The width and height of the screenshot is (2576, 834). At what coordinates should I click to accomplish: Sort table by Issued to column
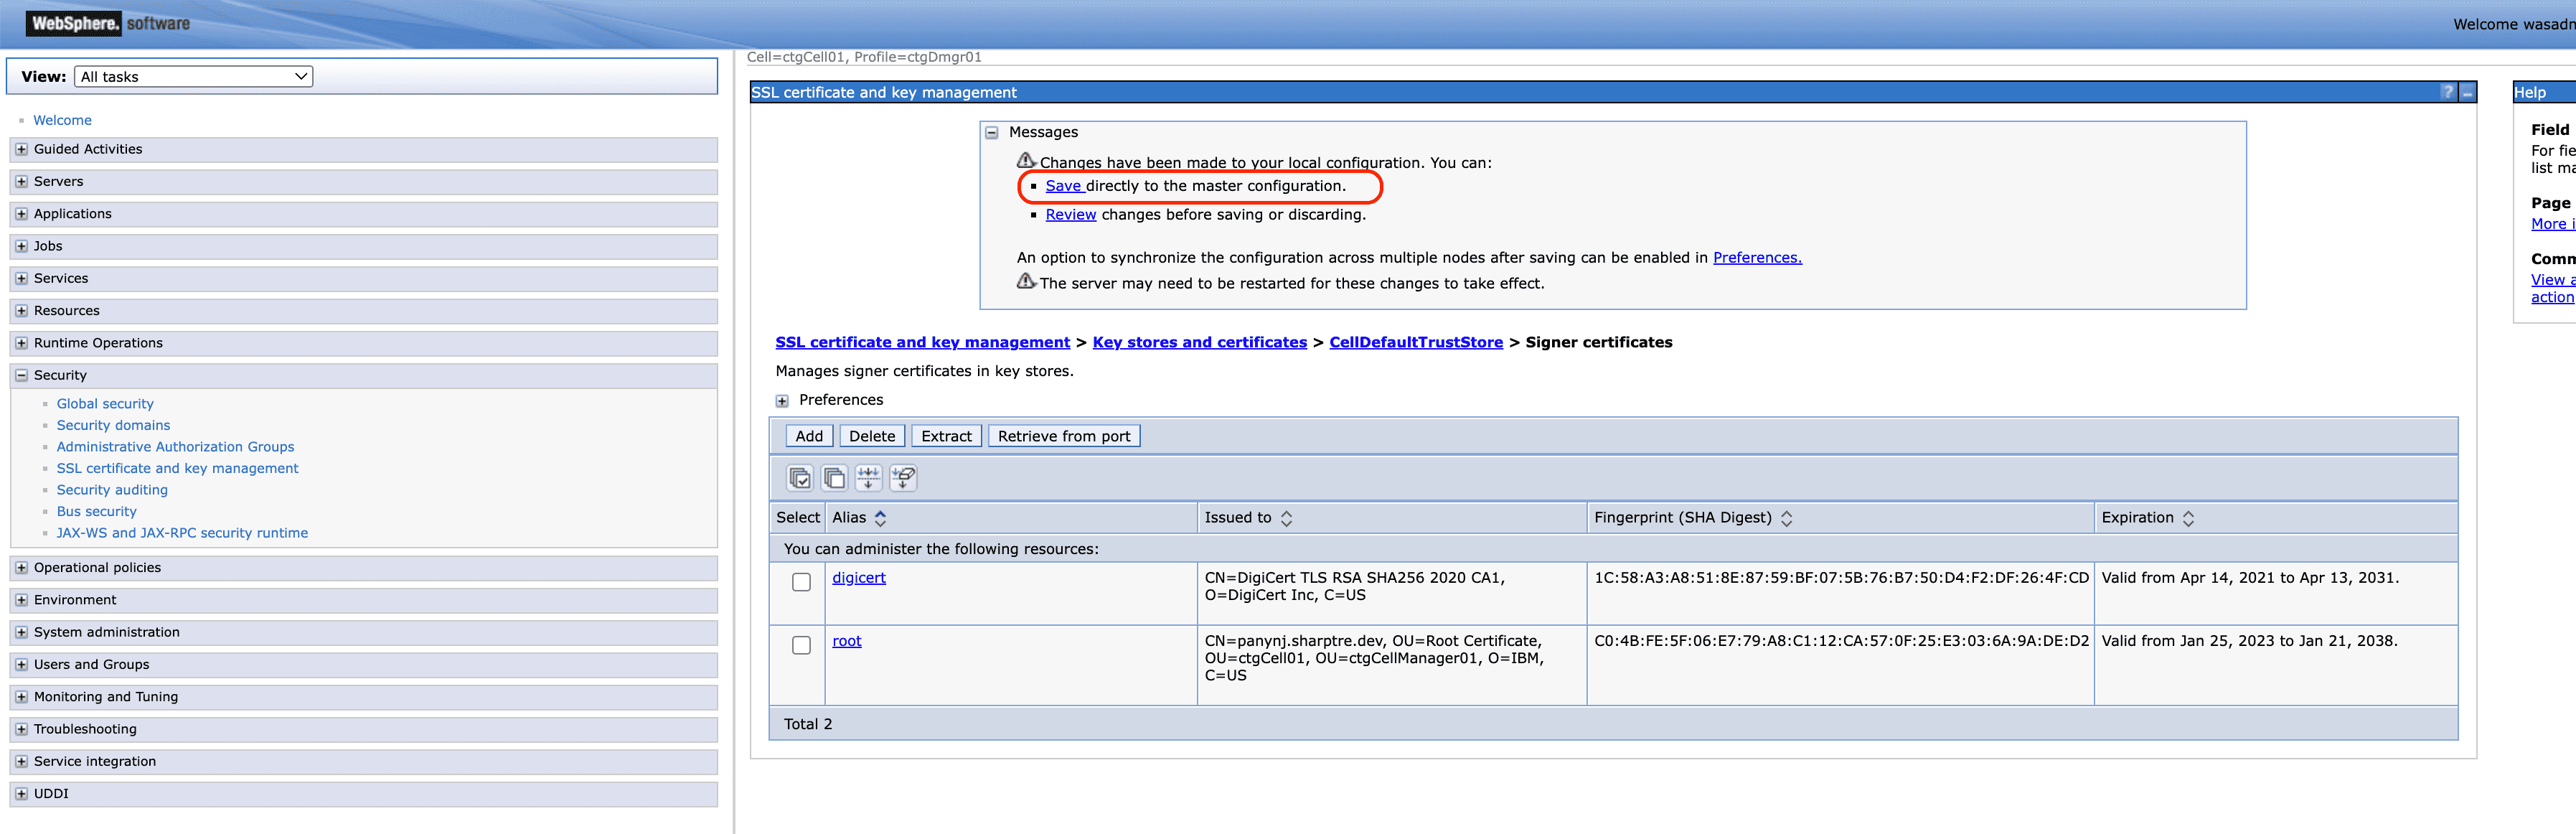pyautogui.click(x=1286, y=518)
